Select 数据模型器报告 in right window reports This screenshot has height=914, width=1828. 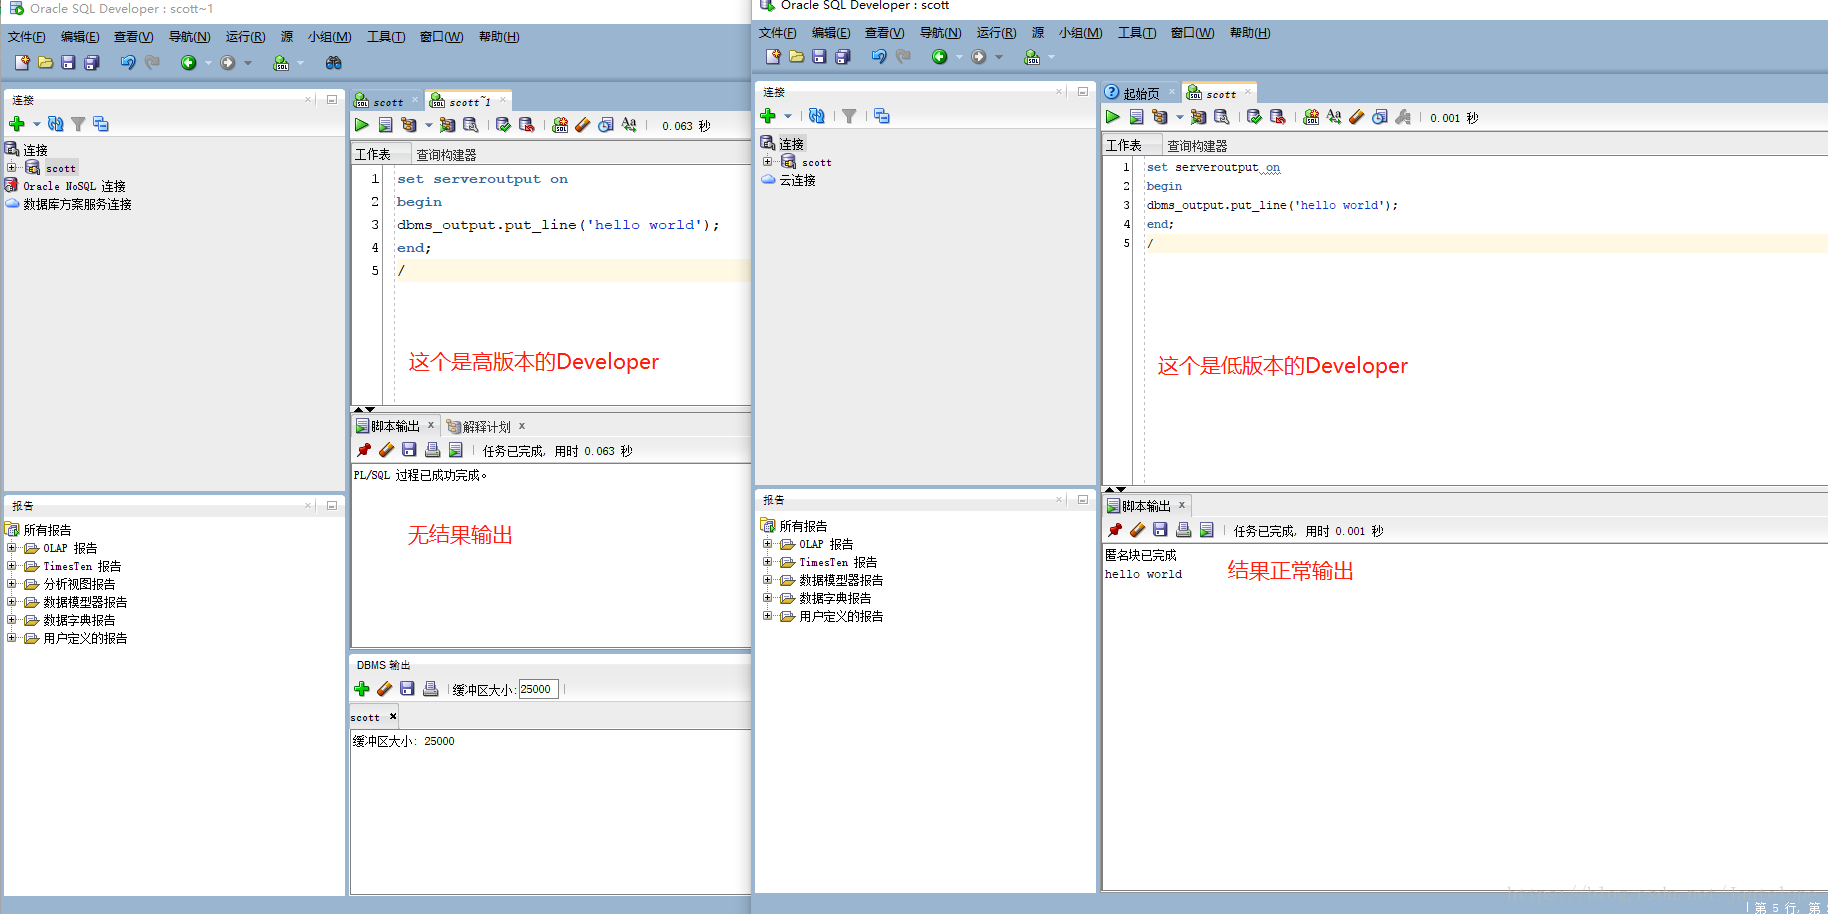click(841, 580)
